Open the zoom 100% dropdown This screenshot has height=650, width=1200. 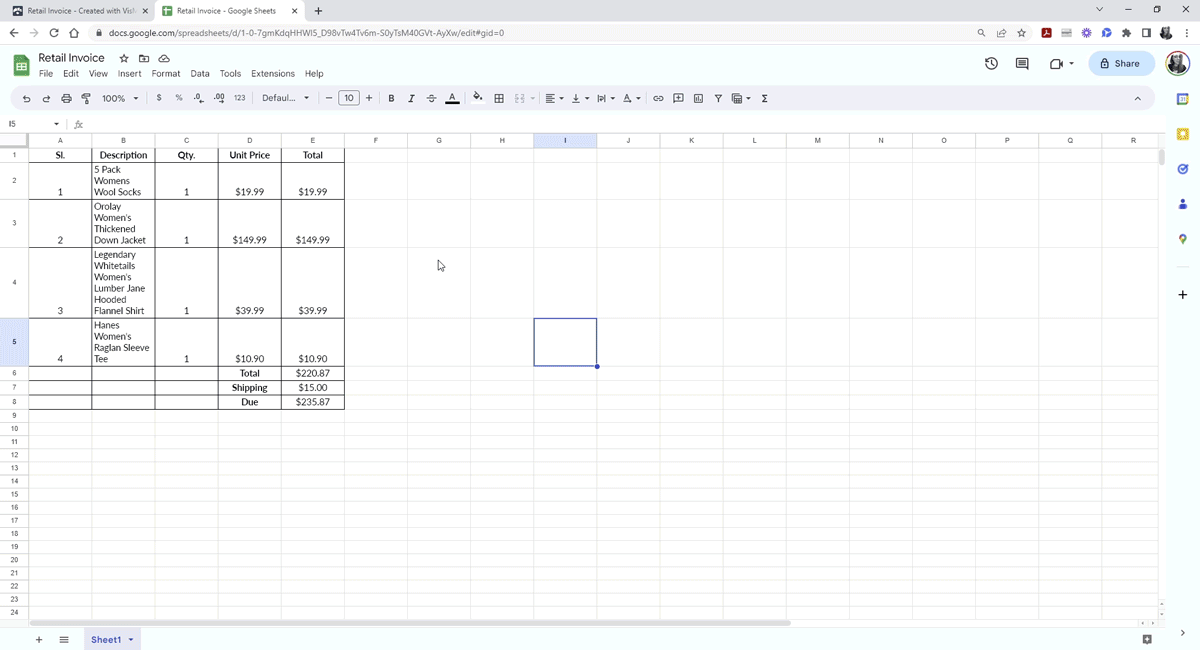(x=120, y=98)
